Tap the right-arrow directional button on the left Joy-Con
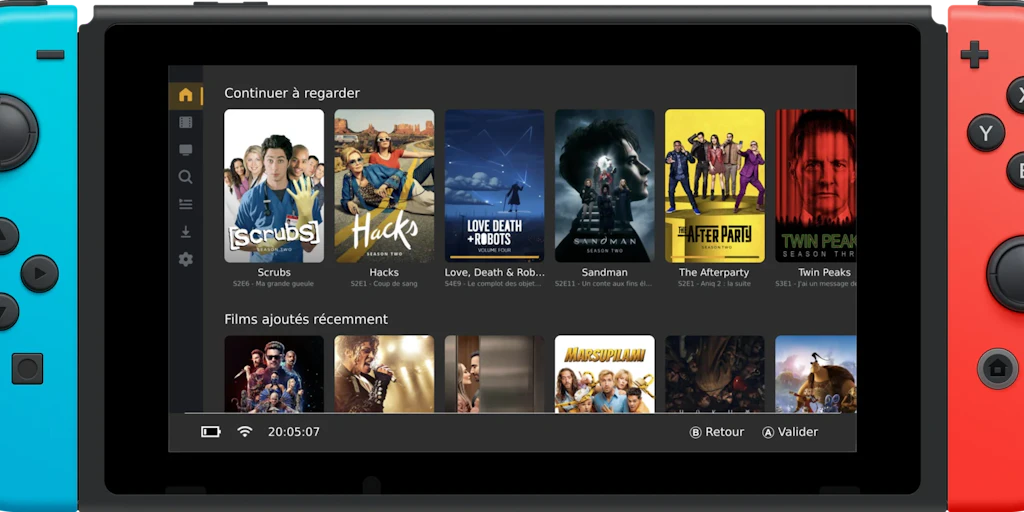Screen dimensions: 1024x512 click(40, 273)
